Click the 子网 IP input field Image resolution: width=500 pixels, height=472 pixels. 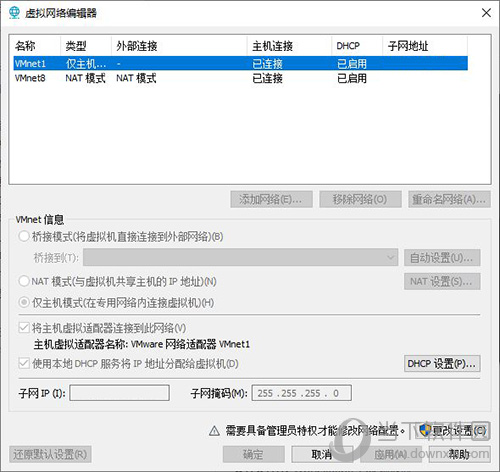click(119, 393)
